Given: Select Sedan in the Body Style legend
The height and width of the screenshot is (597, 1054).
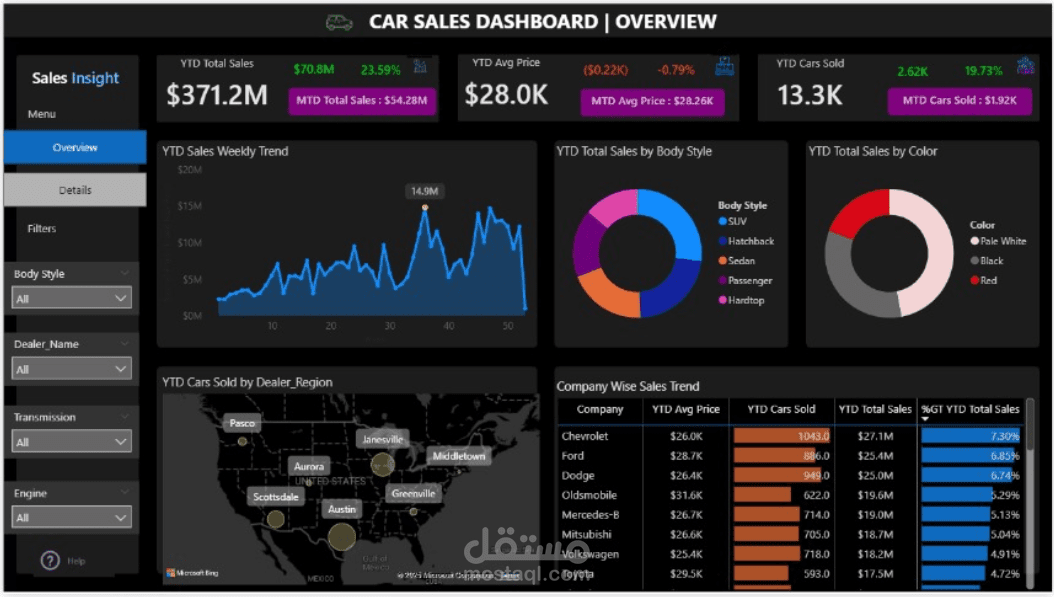Looking at the screenshot, I should [737, 260].
